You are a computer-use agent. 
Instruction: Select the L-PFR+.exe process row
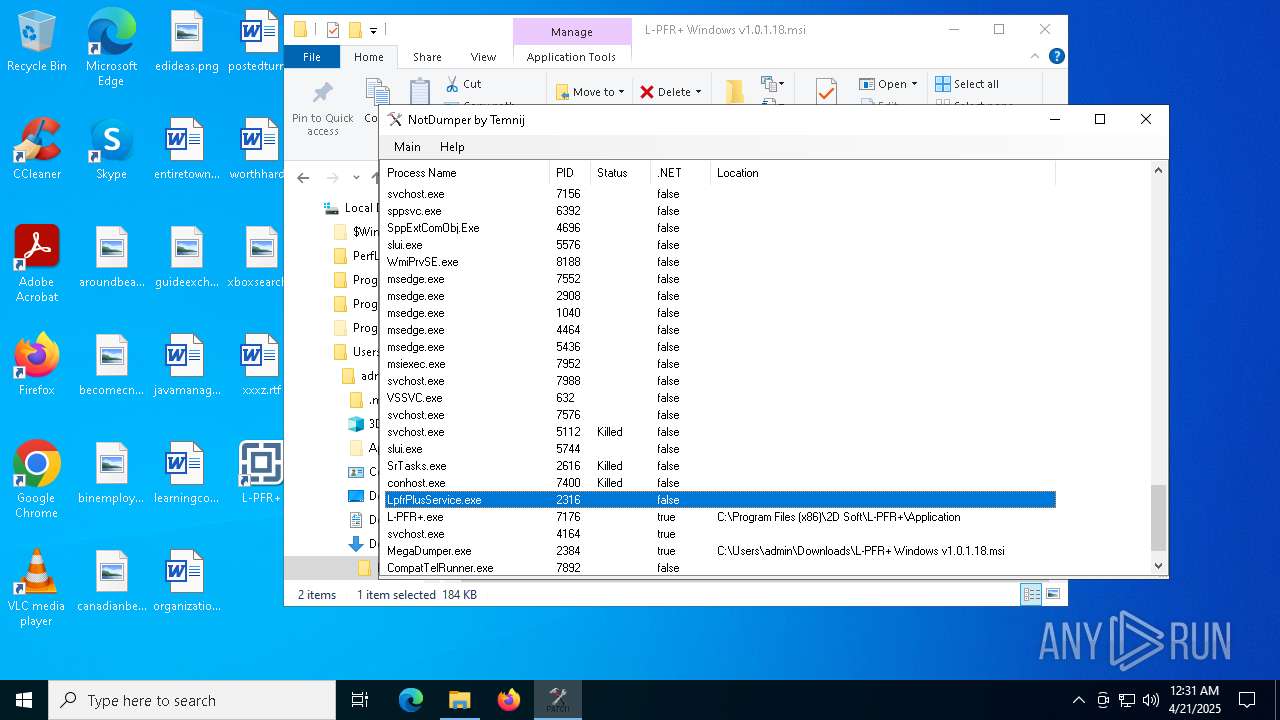click(720, 517)
